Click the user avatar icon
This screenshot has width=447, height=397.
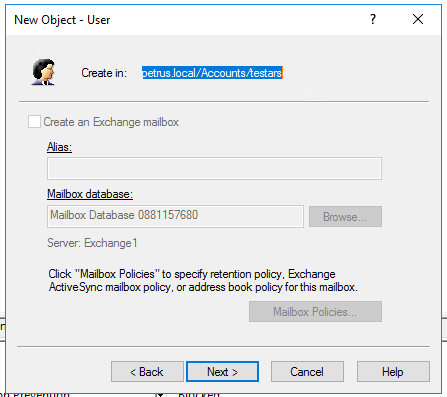(x=43, y=72)
